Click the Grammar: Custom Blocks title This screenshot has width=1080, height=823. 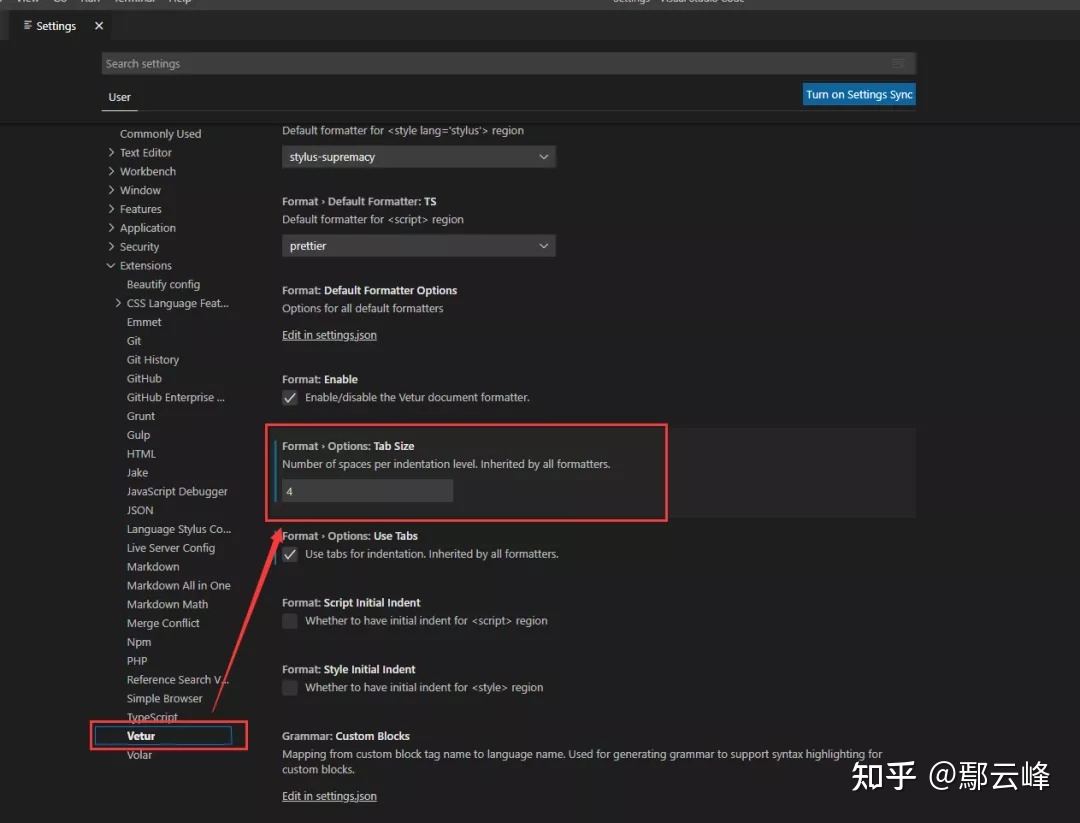(x=346, y=736)
